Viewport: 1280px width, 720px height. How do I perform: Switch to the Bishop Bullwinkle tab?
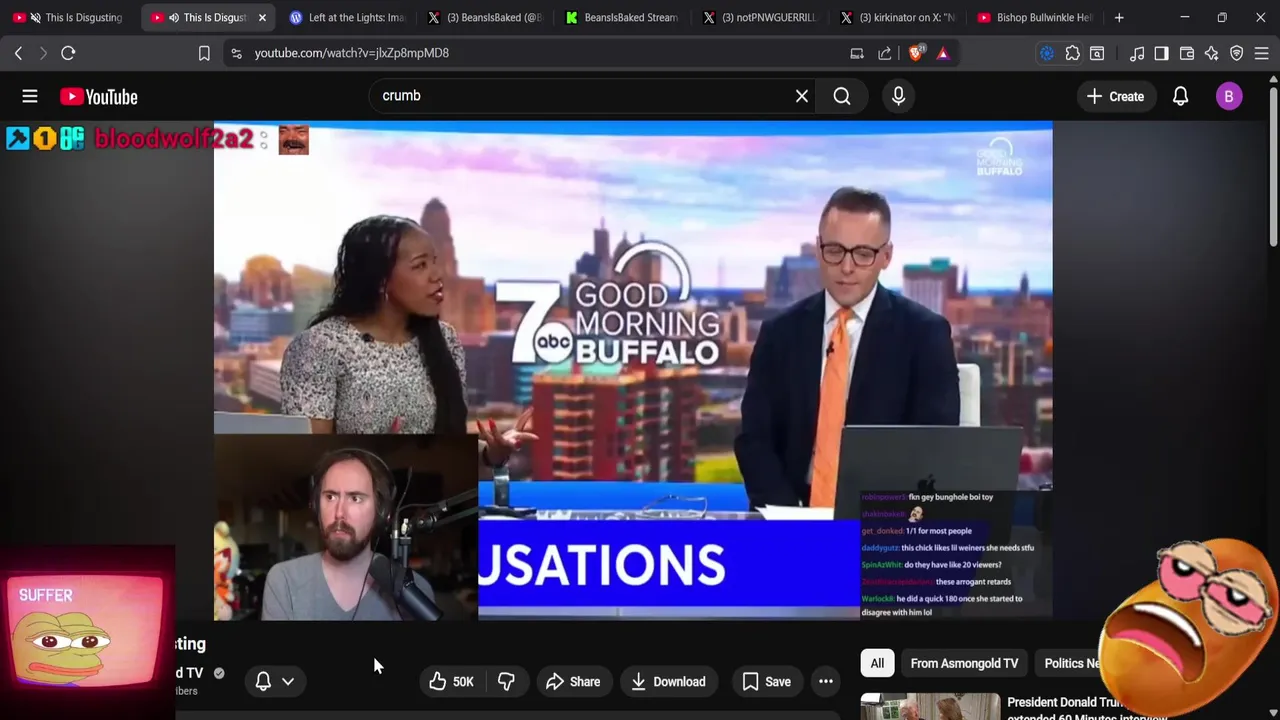point(1036,17)
